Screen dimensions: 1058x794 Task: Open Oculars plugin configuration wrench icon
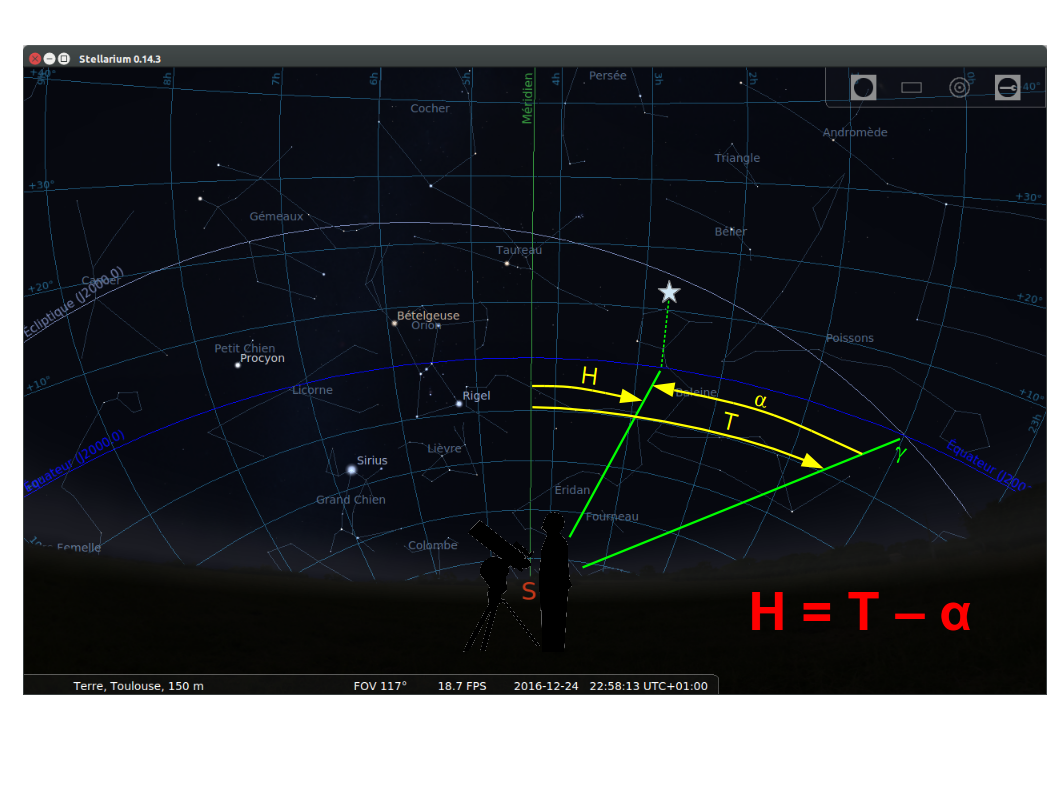click(x=1007, y=88)
